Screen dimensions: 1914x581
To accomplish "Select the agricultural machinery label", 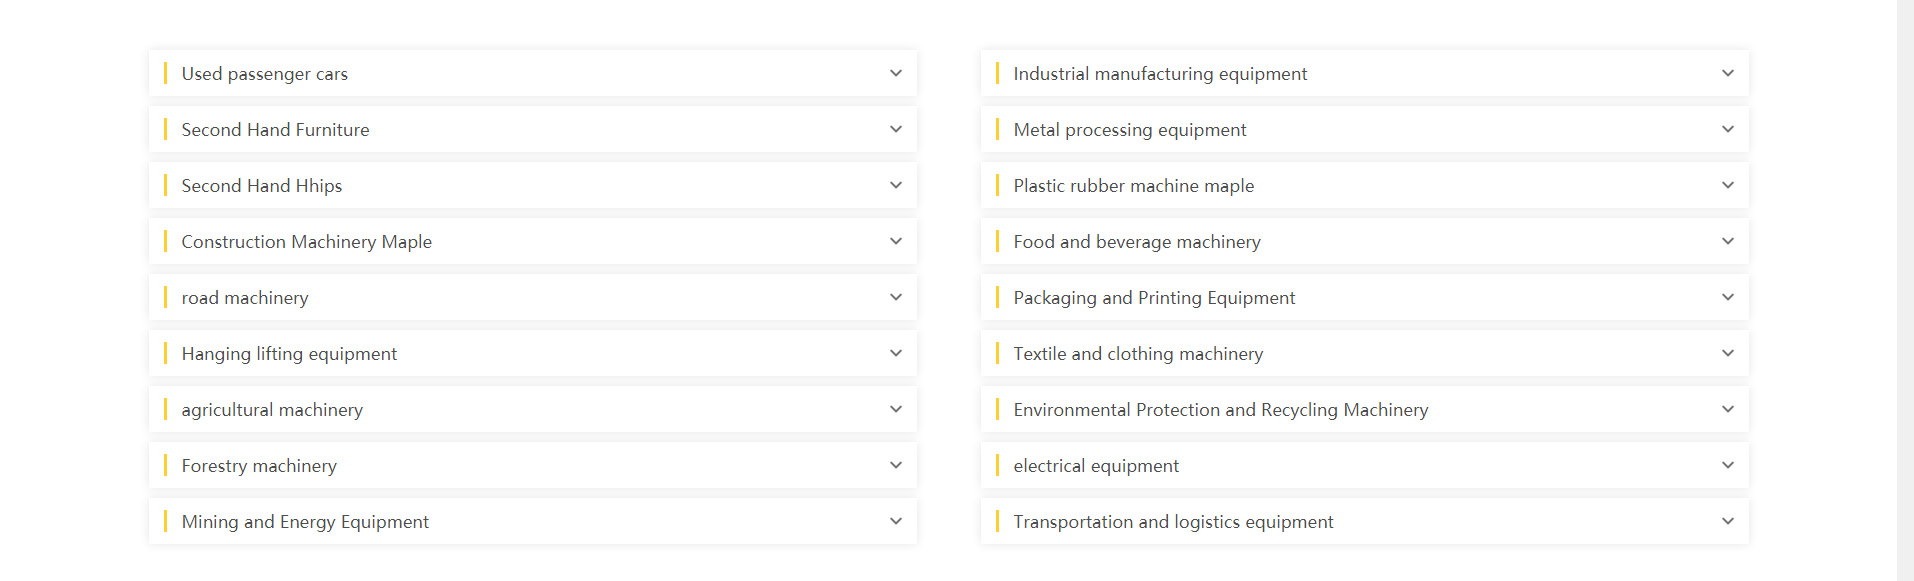I will pyautogui.click(x=272, y=410).
